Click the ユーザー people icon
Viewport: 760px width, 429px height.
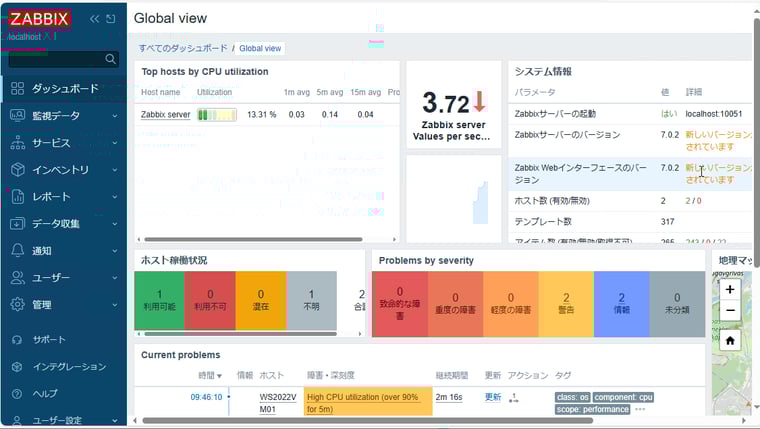click(x=17, y=278)
